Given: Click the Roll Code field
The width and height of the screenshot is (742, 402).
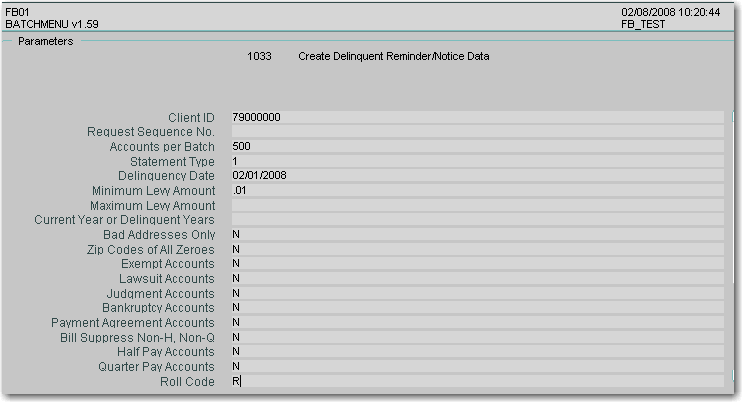Looking at the screenshot, I should tap(476, 382).
